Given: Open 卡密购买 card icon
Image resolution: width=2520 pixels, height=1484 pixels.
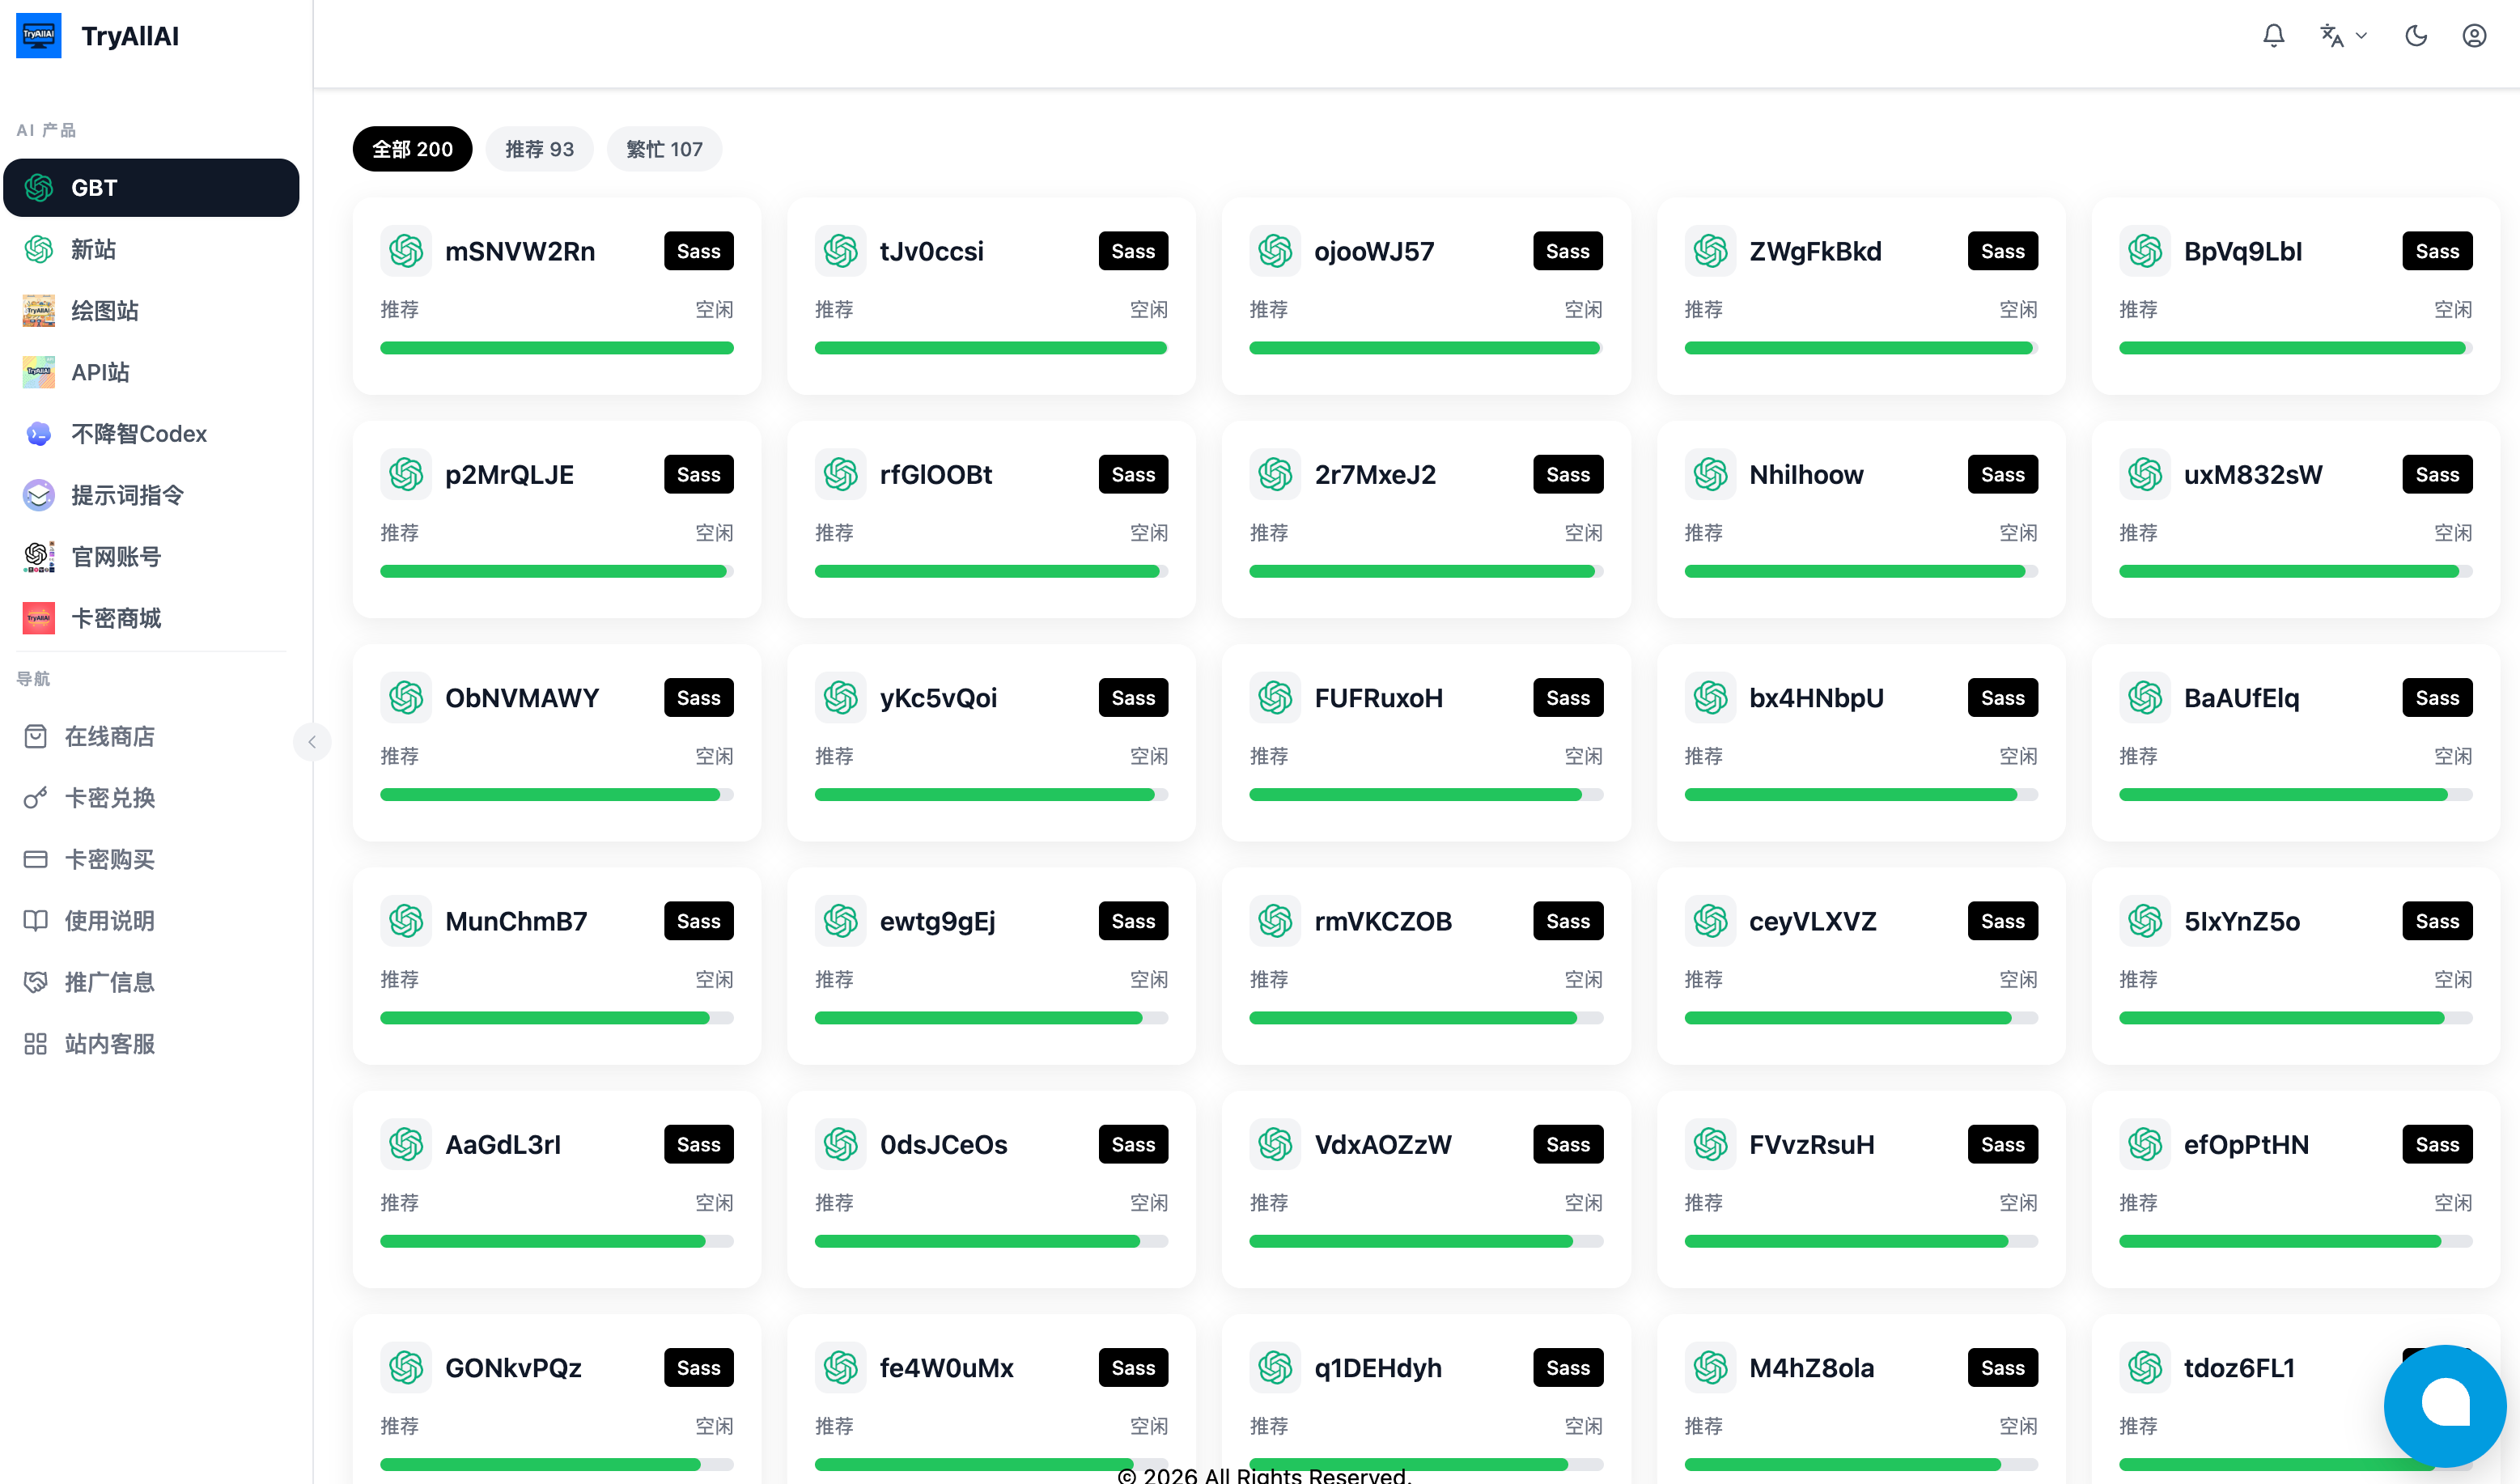Looking at the screenshot, I should (36, 859).
